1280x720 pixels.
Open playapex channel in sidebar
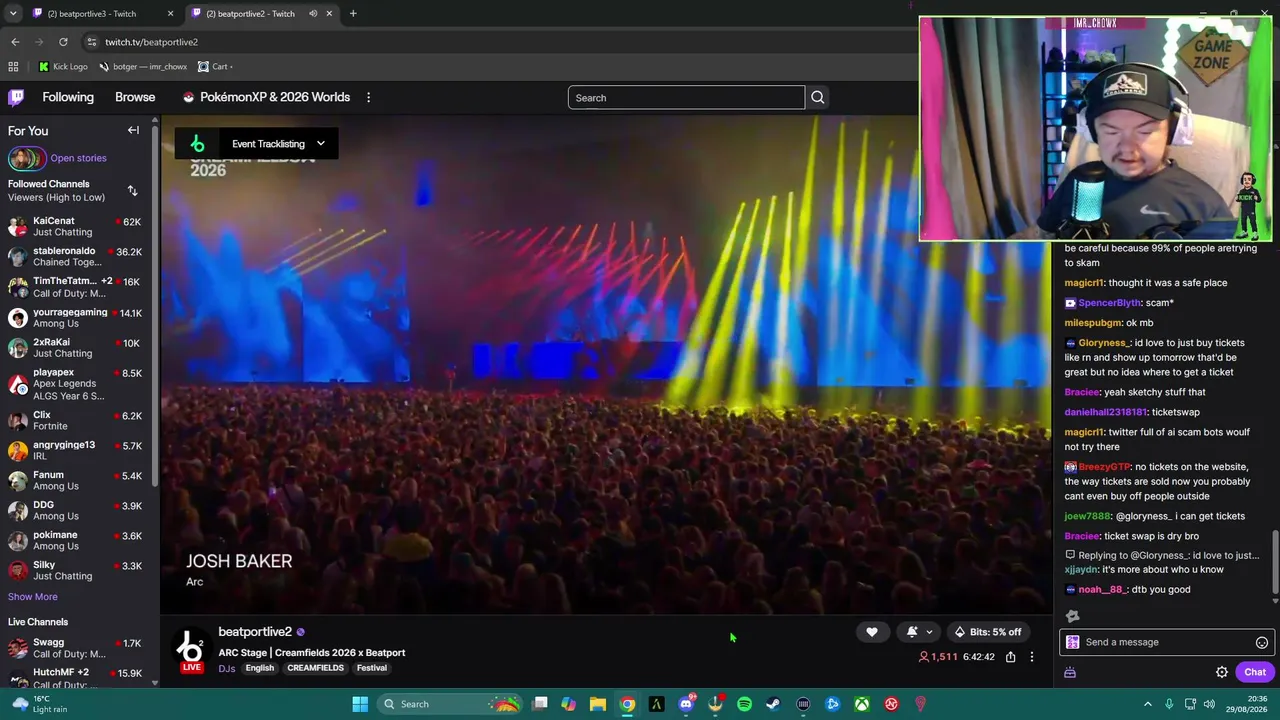[x=76, y=384]
